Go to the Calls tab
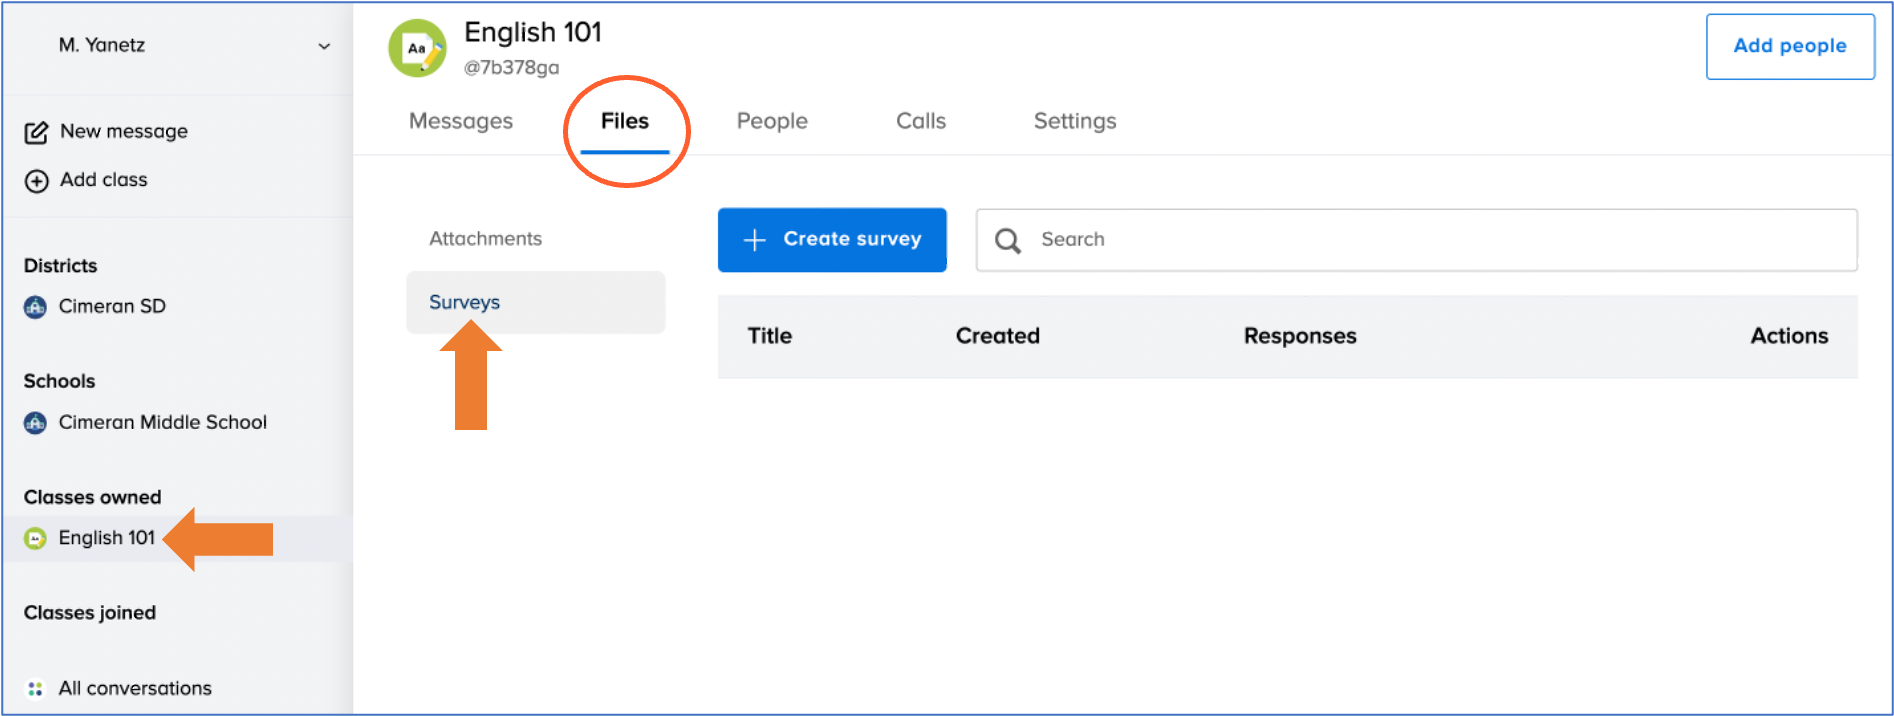 tap(920, 121)
